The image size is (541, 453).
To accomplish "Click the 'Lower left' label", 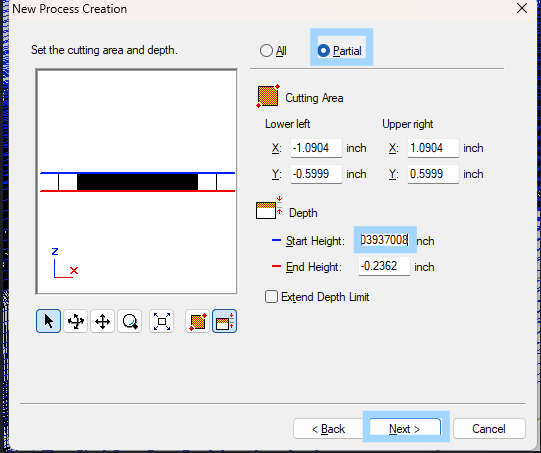I will coord(287,124).
